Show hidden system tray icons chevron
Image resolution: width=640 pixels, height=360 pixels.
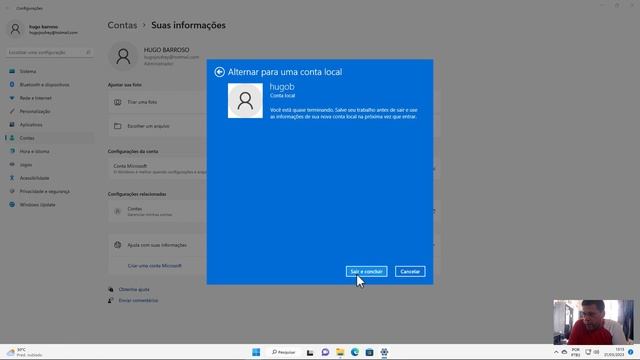(556, 352)
